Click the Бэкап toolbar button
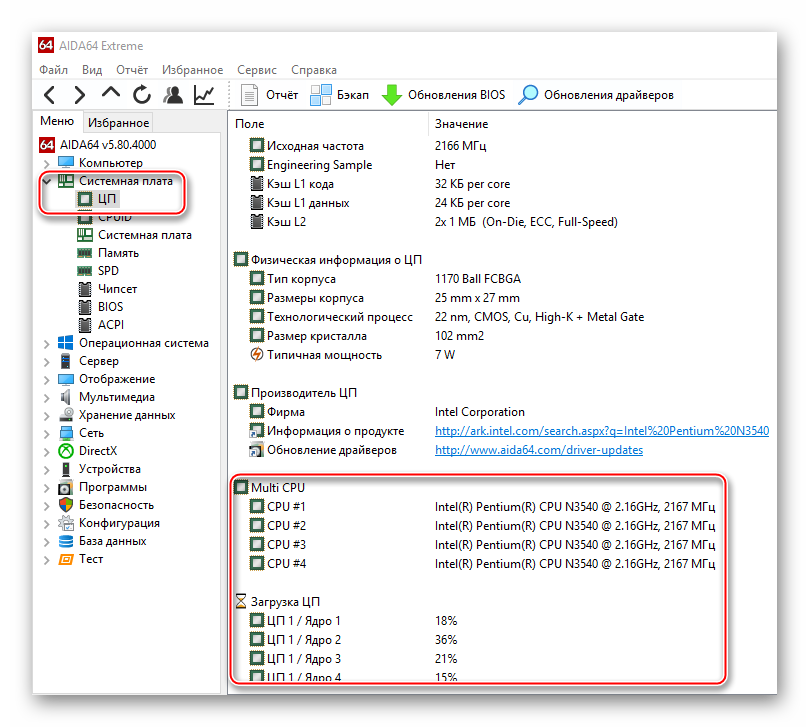 point(340,95)
